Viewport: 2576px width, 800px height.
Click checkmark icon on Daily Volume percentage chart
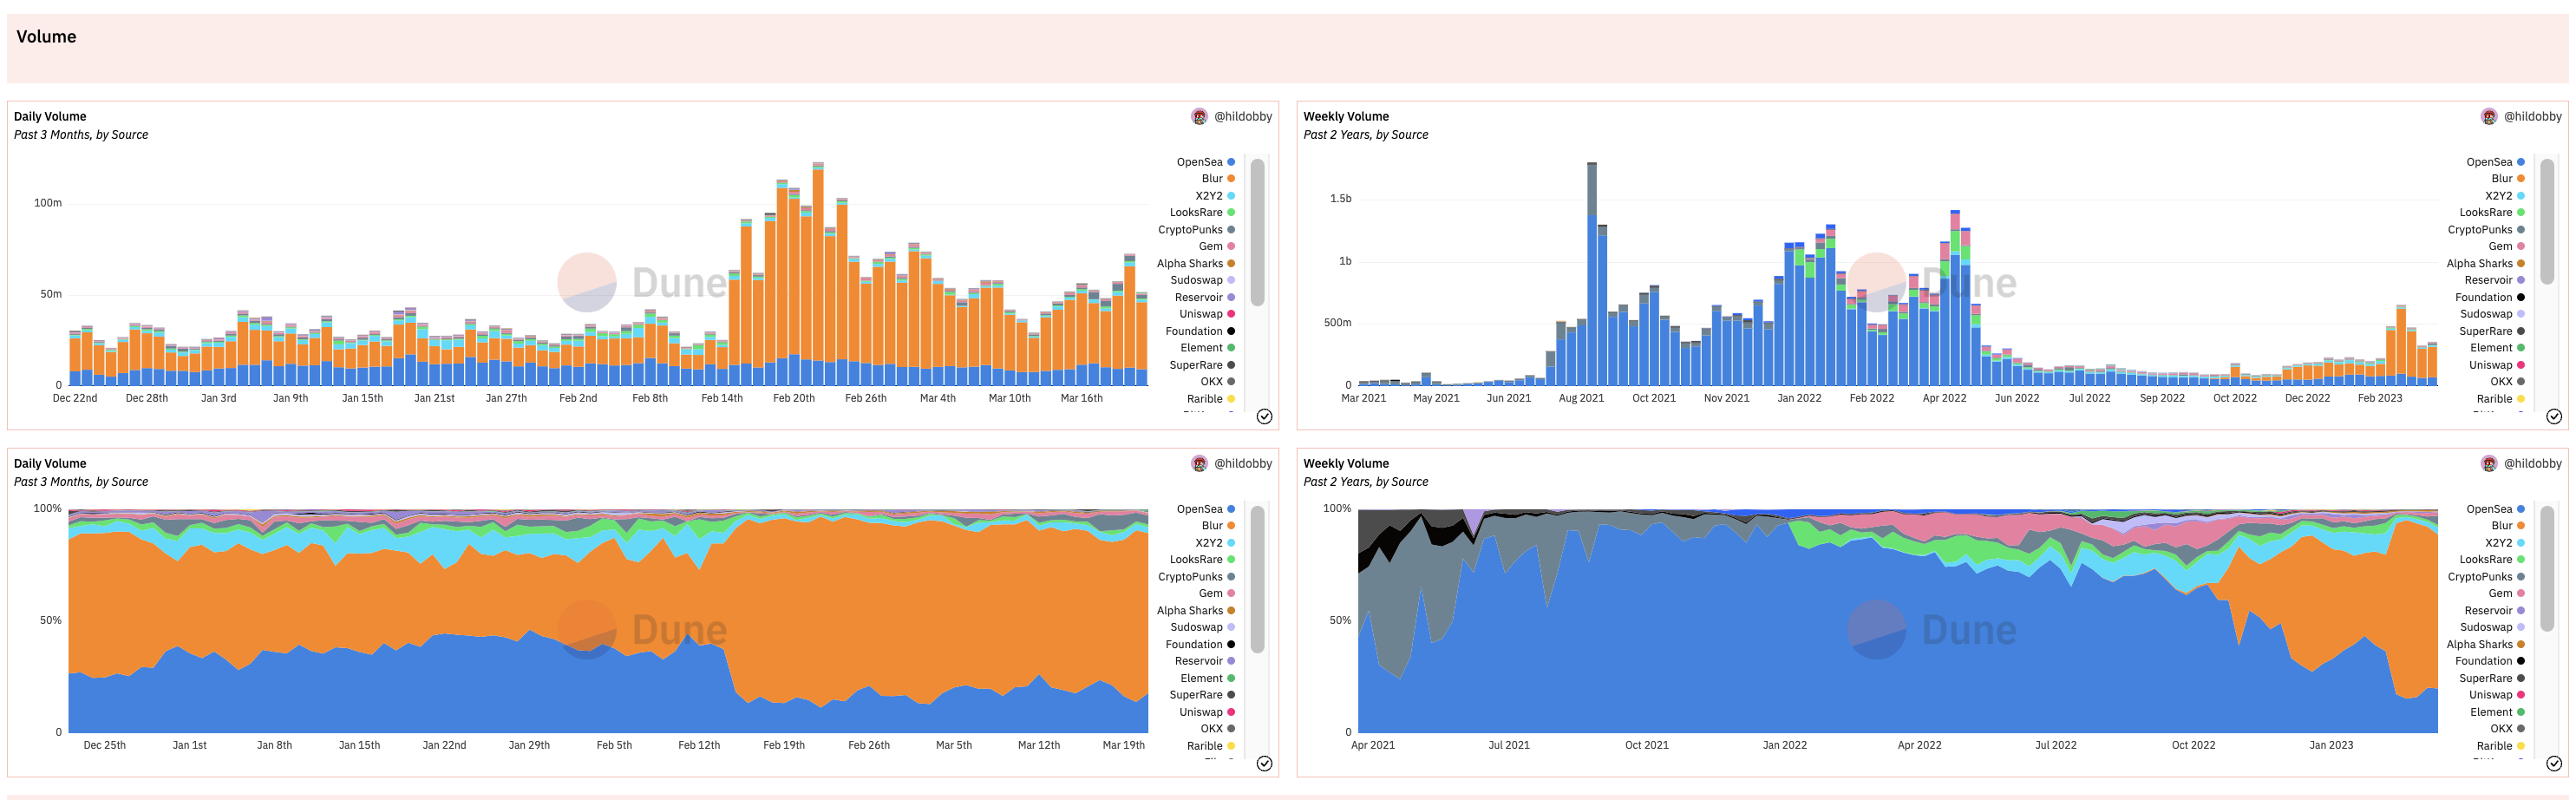point(1264,764)
